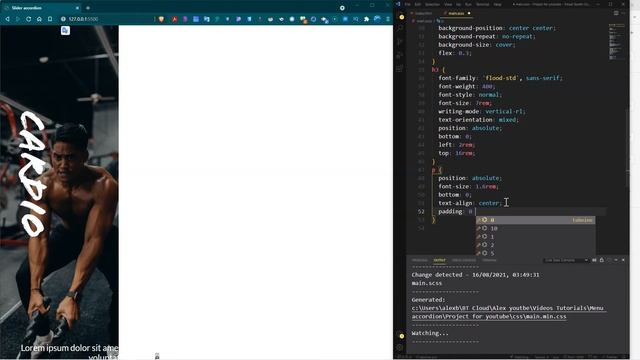The height and width of the screenshot is (360, 640).
Task: Maximize the bottom panel
Action: tap(616, 260)
